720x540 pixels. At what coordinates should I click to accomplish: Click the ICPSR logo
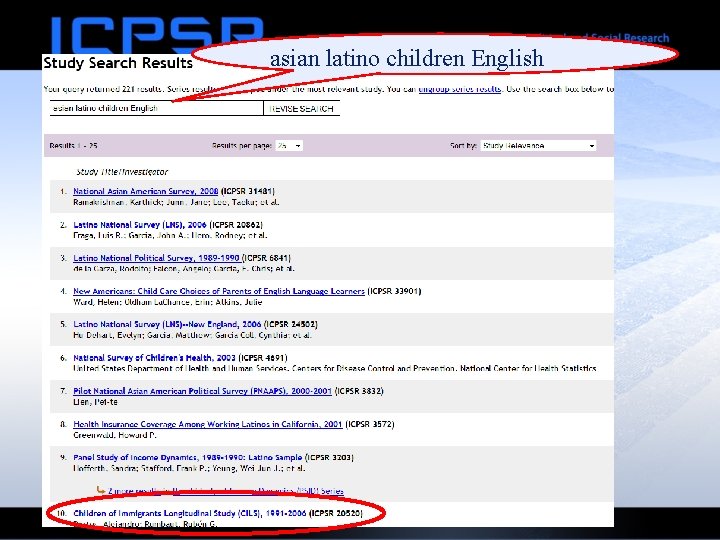(157, 36)
